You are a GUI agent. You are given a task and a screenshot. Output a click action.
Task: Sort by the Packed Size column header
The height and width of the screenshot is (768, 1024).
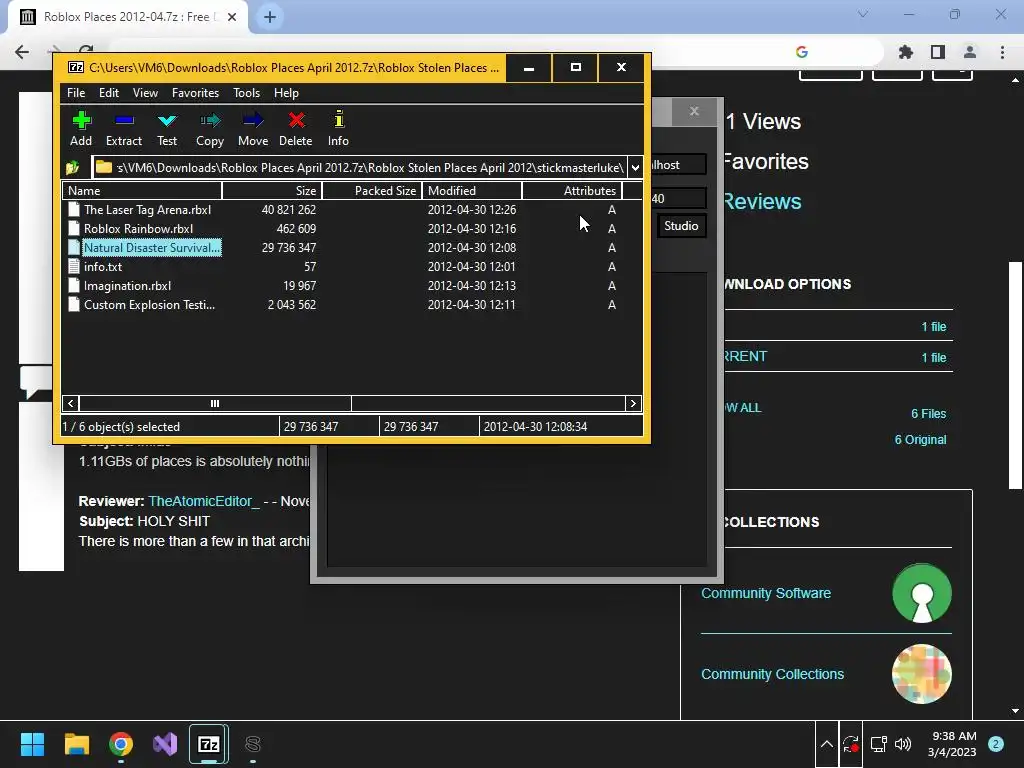pos(372,191)
